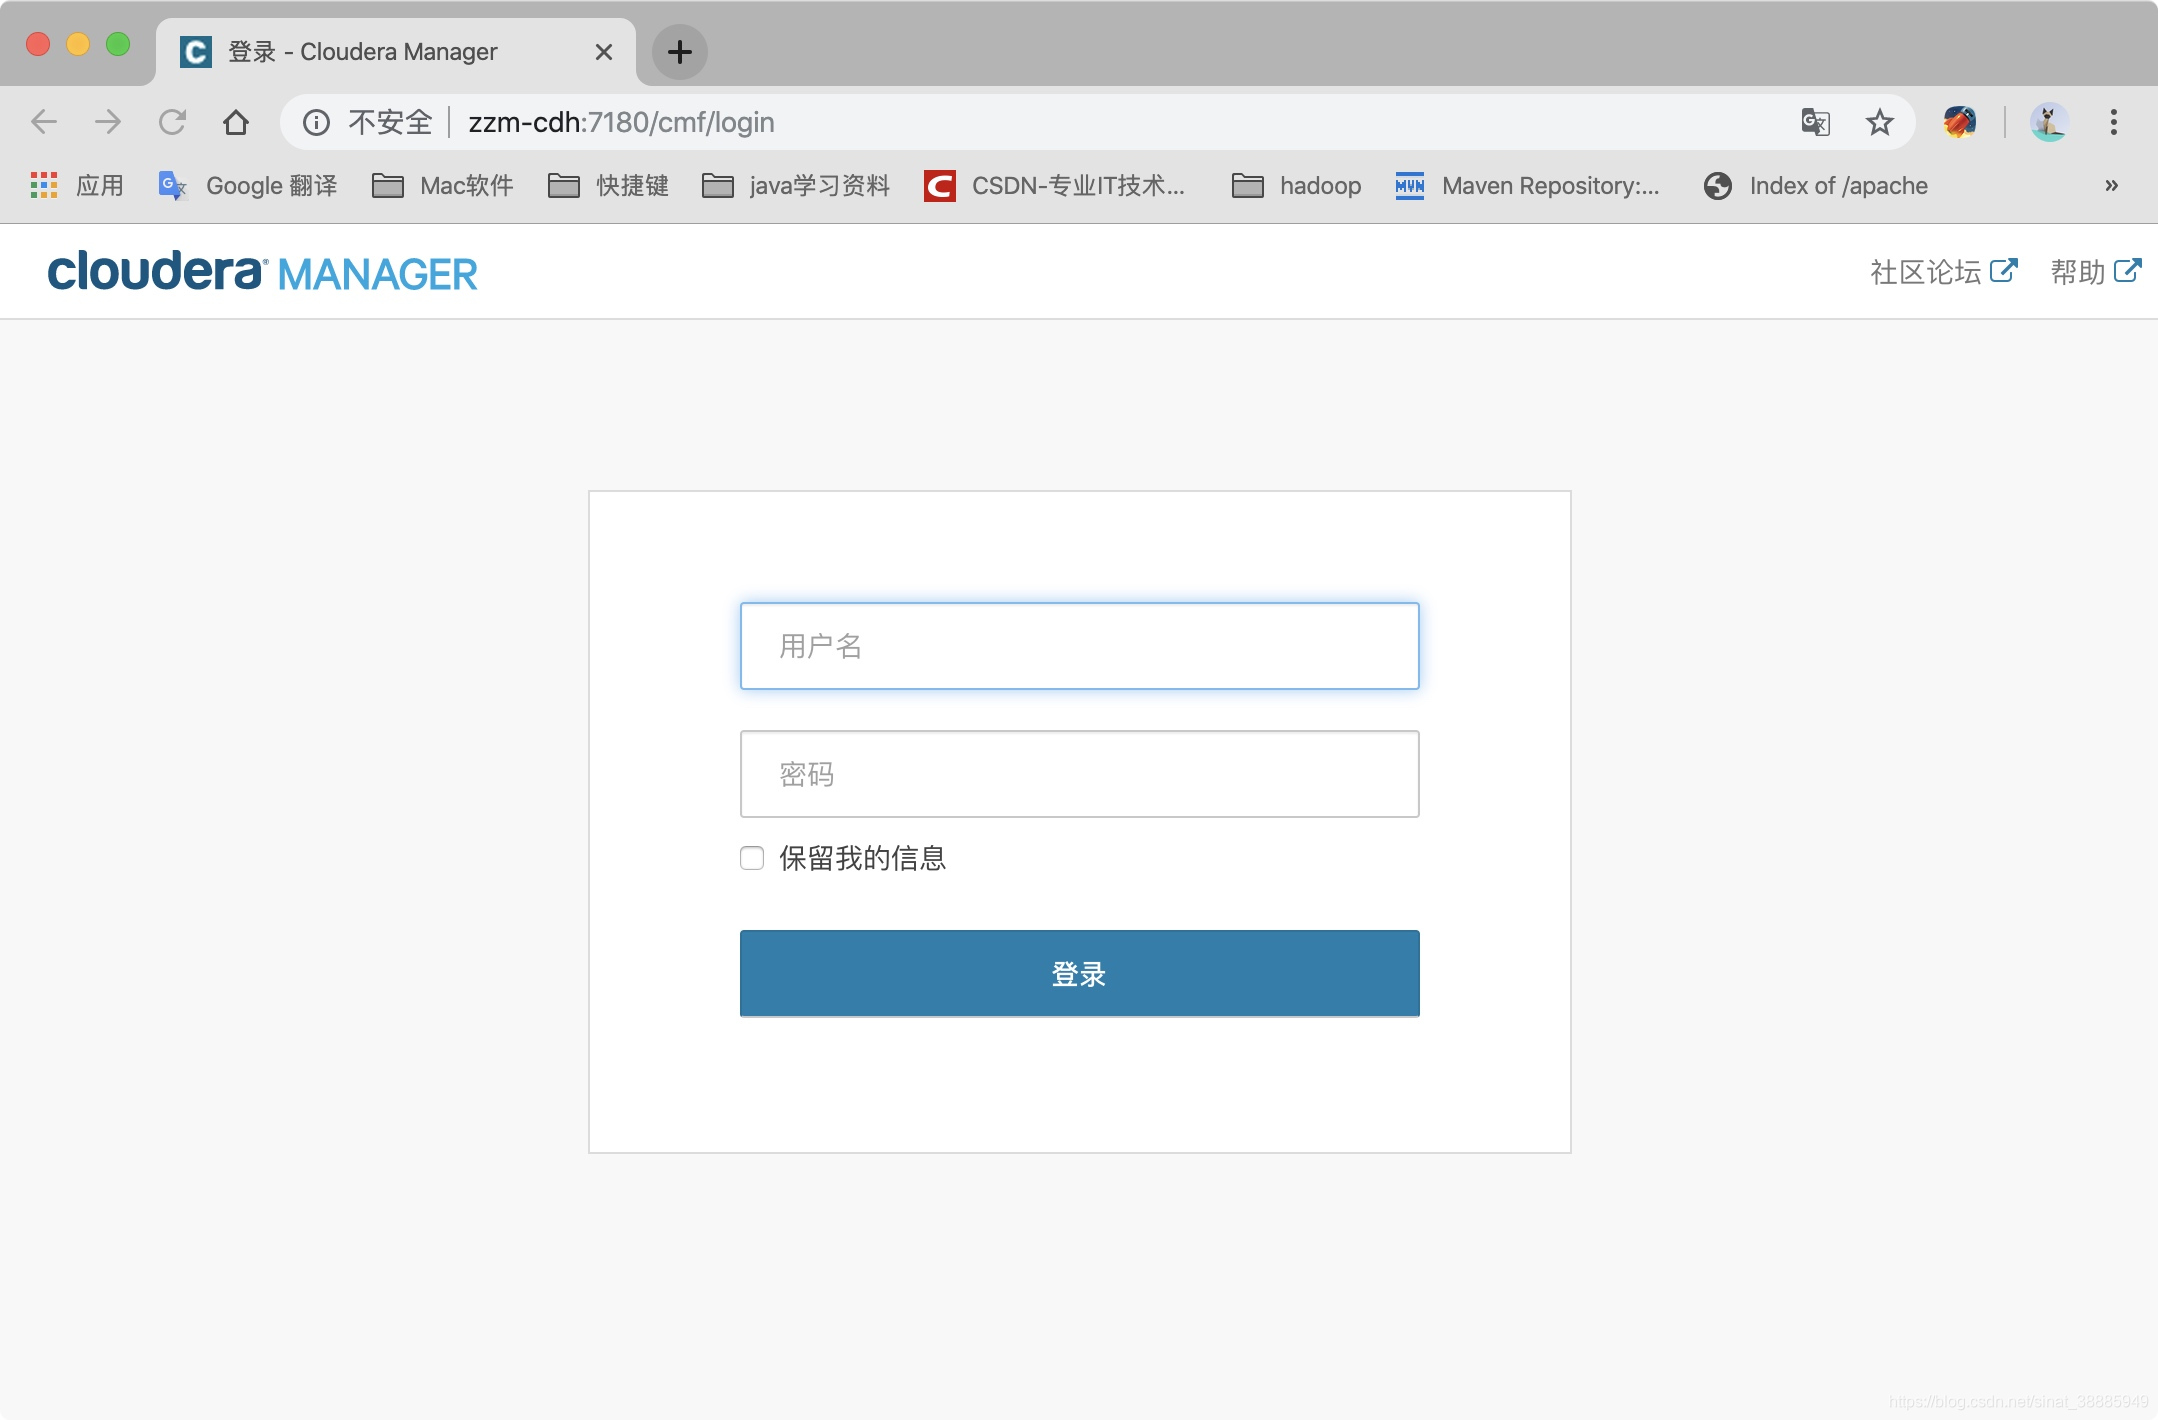Open the 帮助 help link
The width and height of the screenshot is (2158, 1420).
(x=2095, y=271)
